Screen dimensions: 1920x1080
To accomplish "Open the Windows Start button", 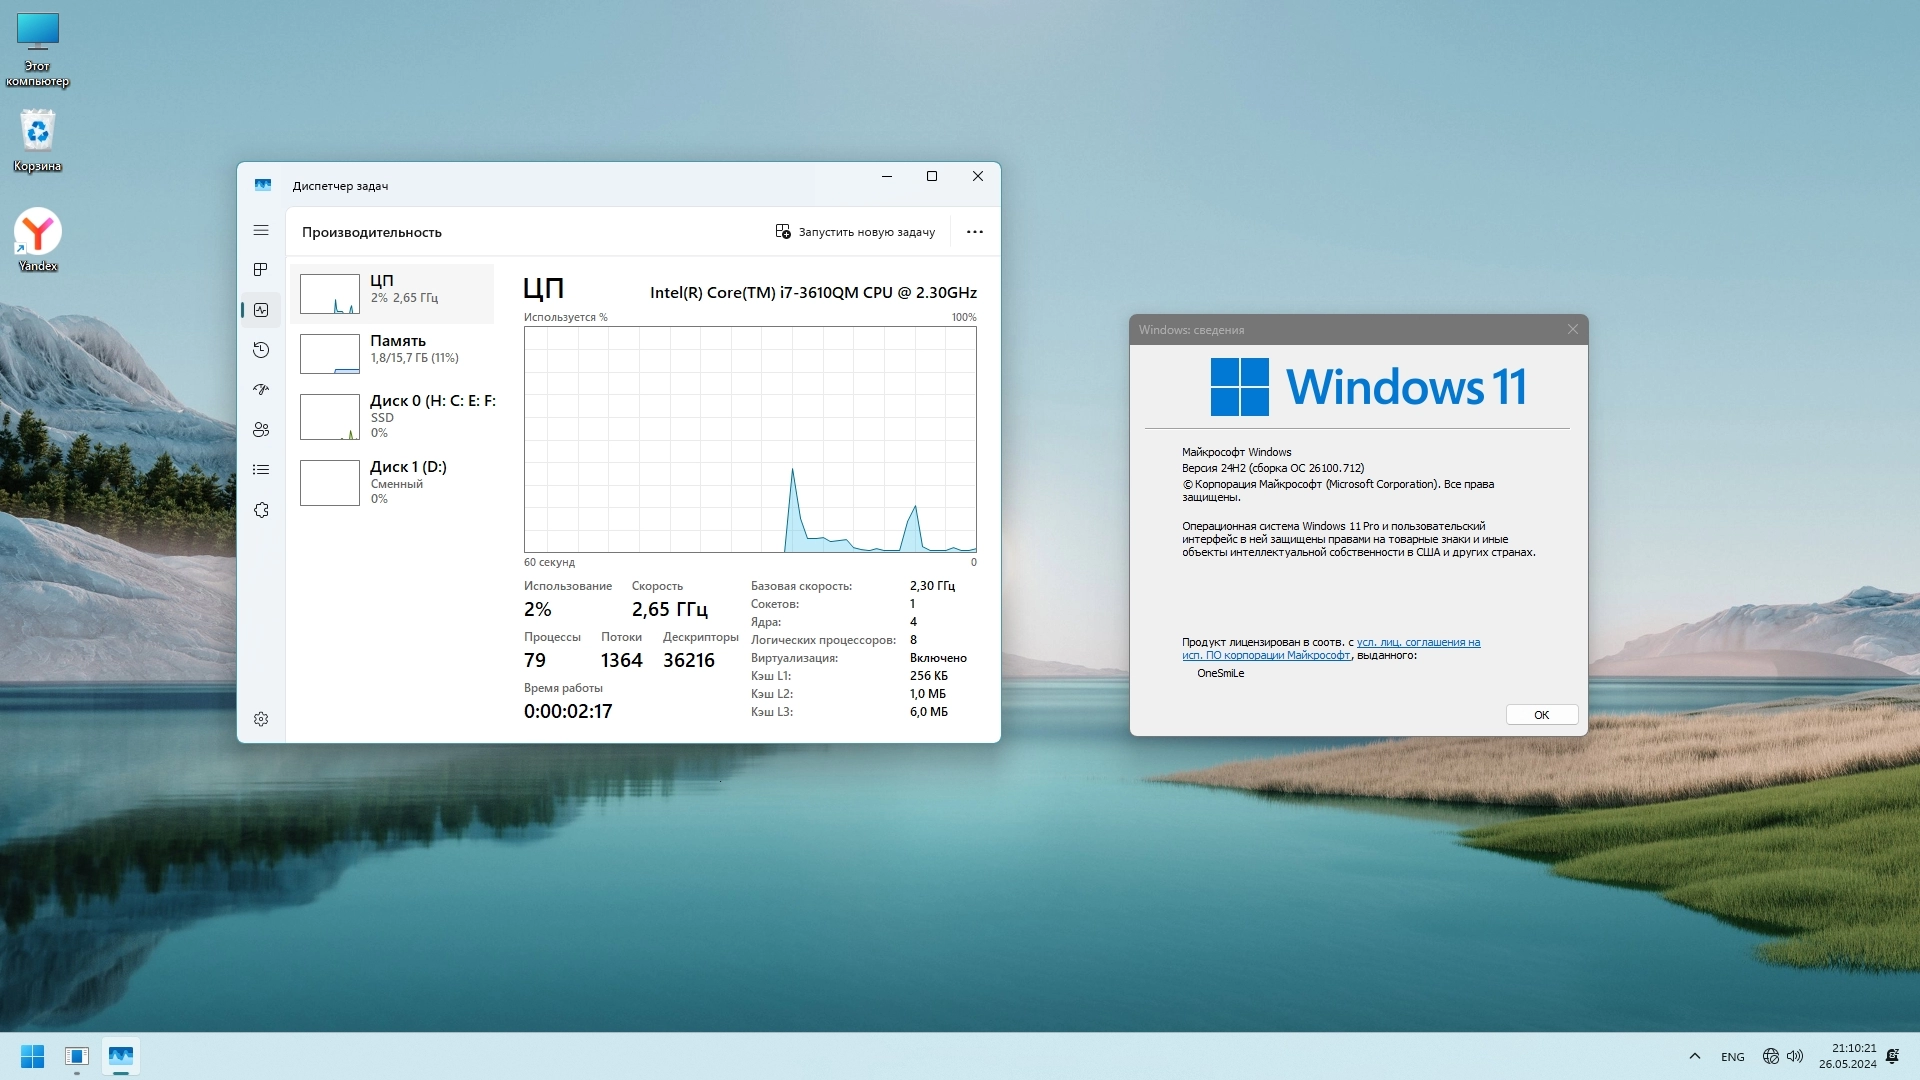I will pyautogui.click(x=32, y=1056).
